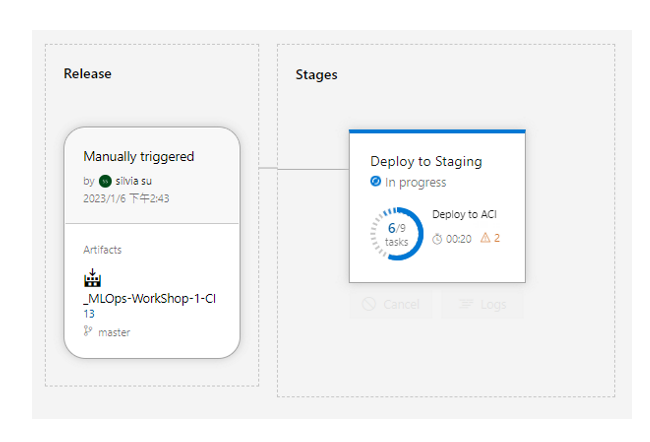Click the blue In progress status icon

[376, 182]
